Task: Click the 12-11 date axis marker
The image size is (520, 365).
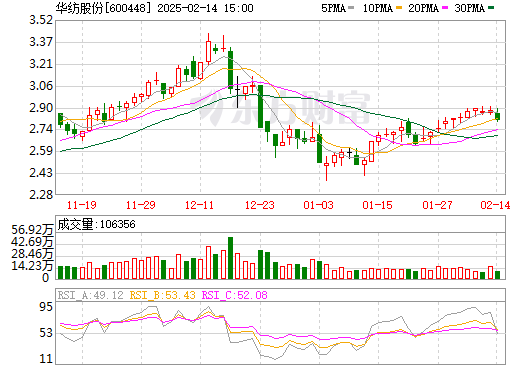Action: (199, 205)
